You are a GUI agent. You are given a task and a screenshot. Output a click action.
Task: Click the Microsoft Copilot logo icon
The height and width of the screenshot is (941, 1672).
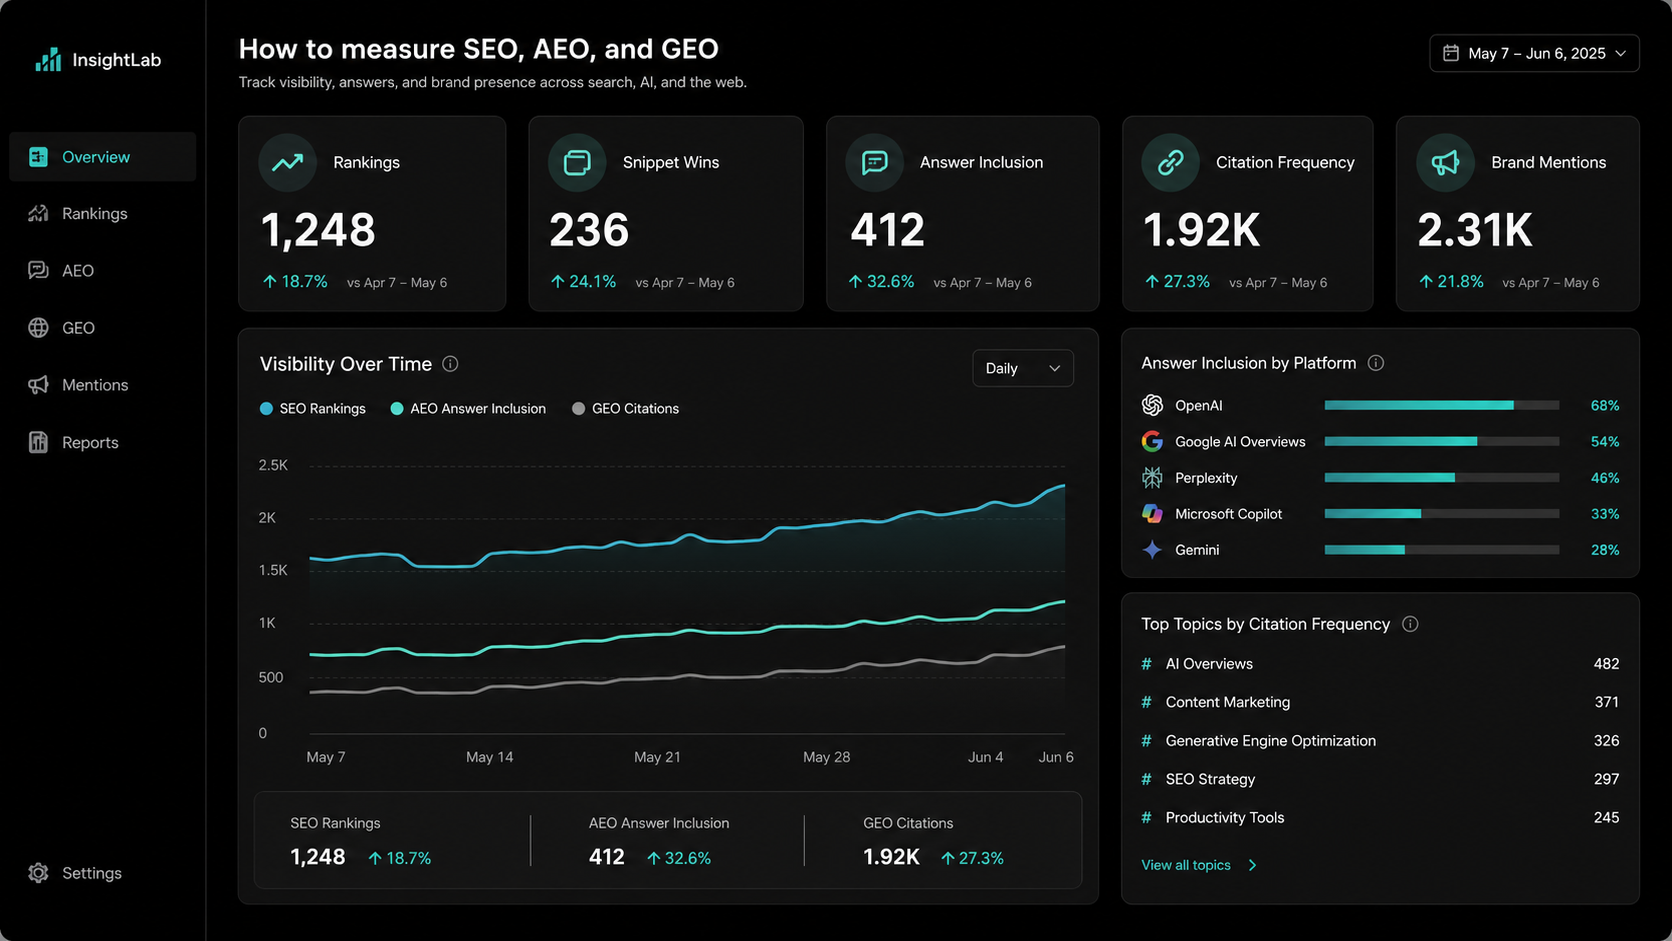(1152, 514)
